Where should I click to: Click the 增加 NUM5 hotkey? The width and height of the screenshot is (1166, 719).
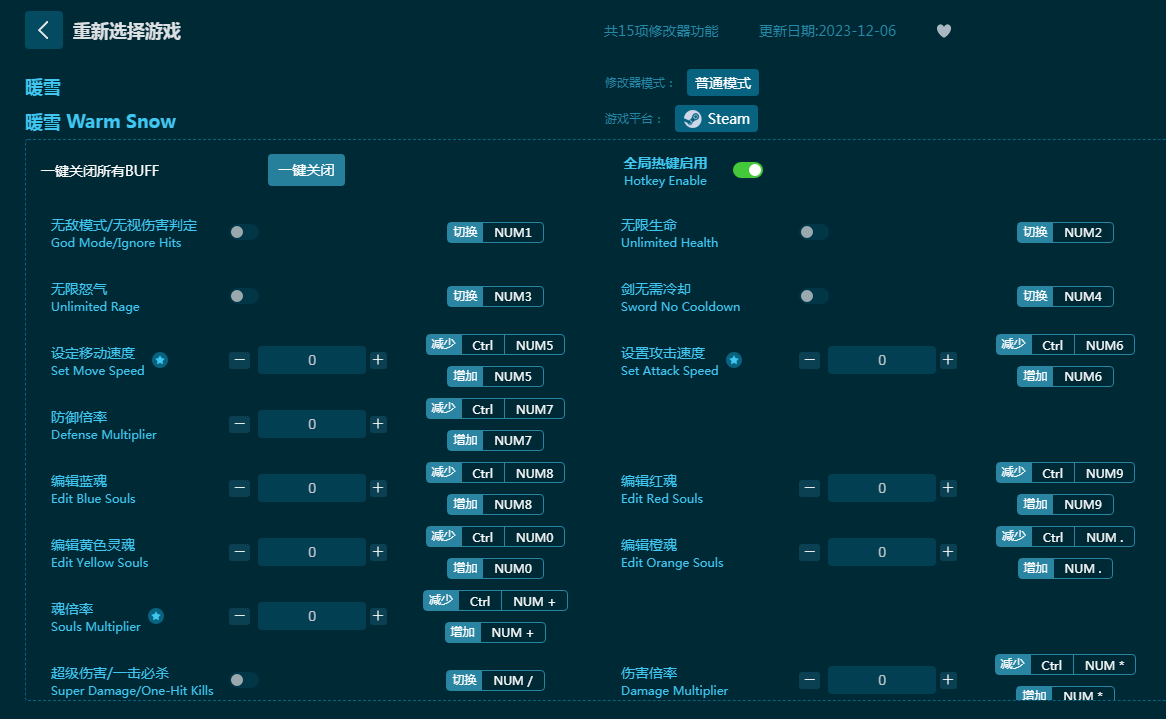[495, 376]
